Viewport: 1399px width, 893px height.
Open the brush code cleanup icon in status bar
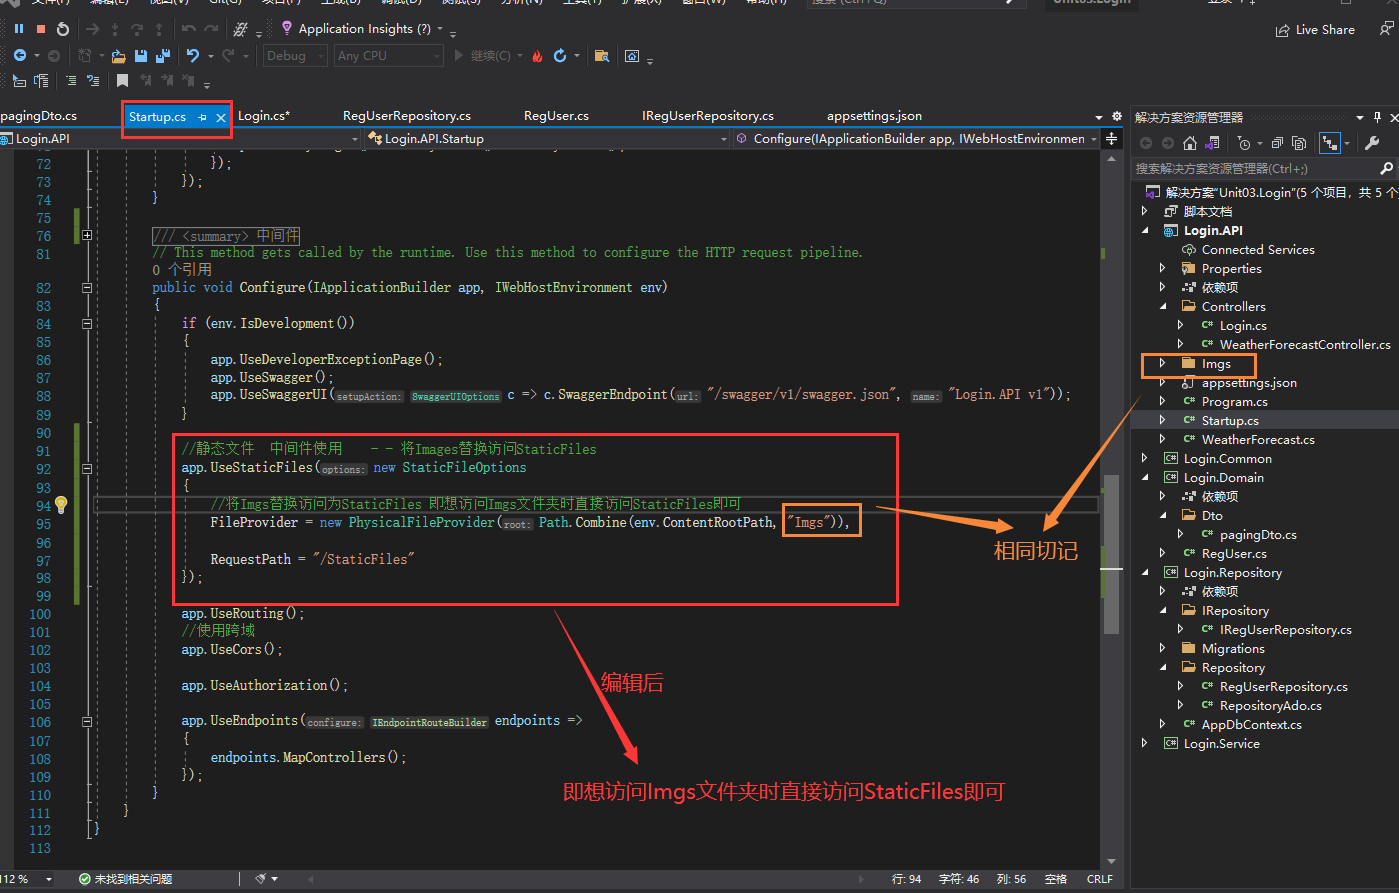[x=261, y=879]
